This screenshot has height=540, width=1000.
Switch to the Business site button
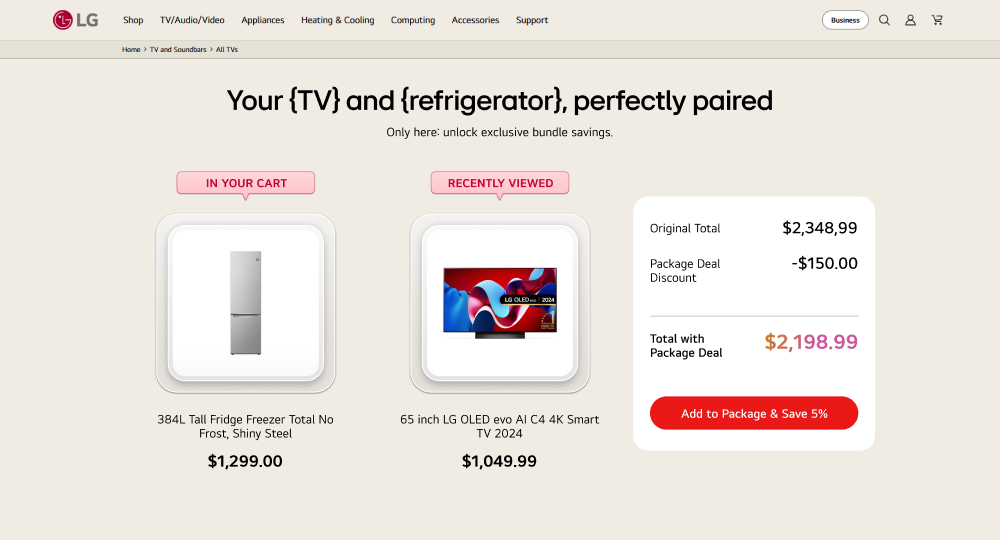[845, 20]
